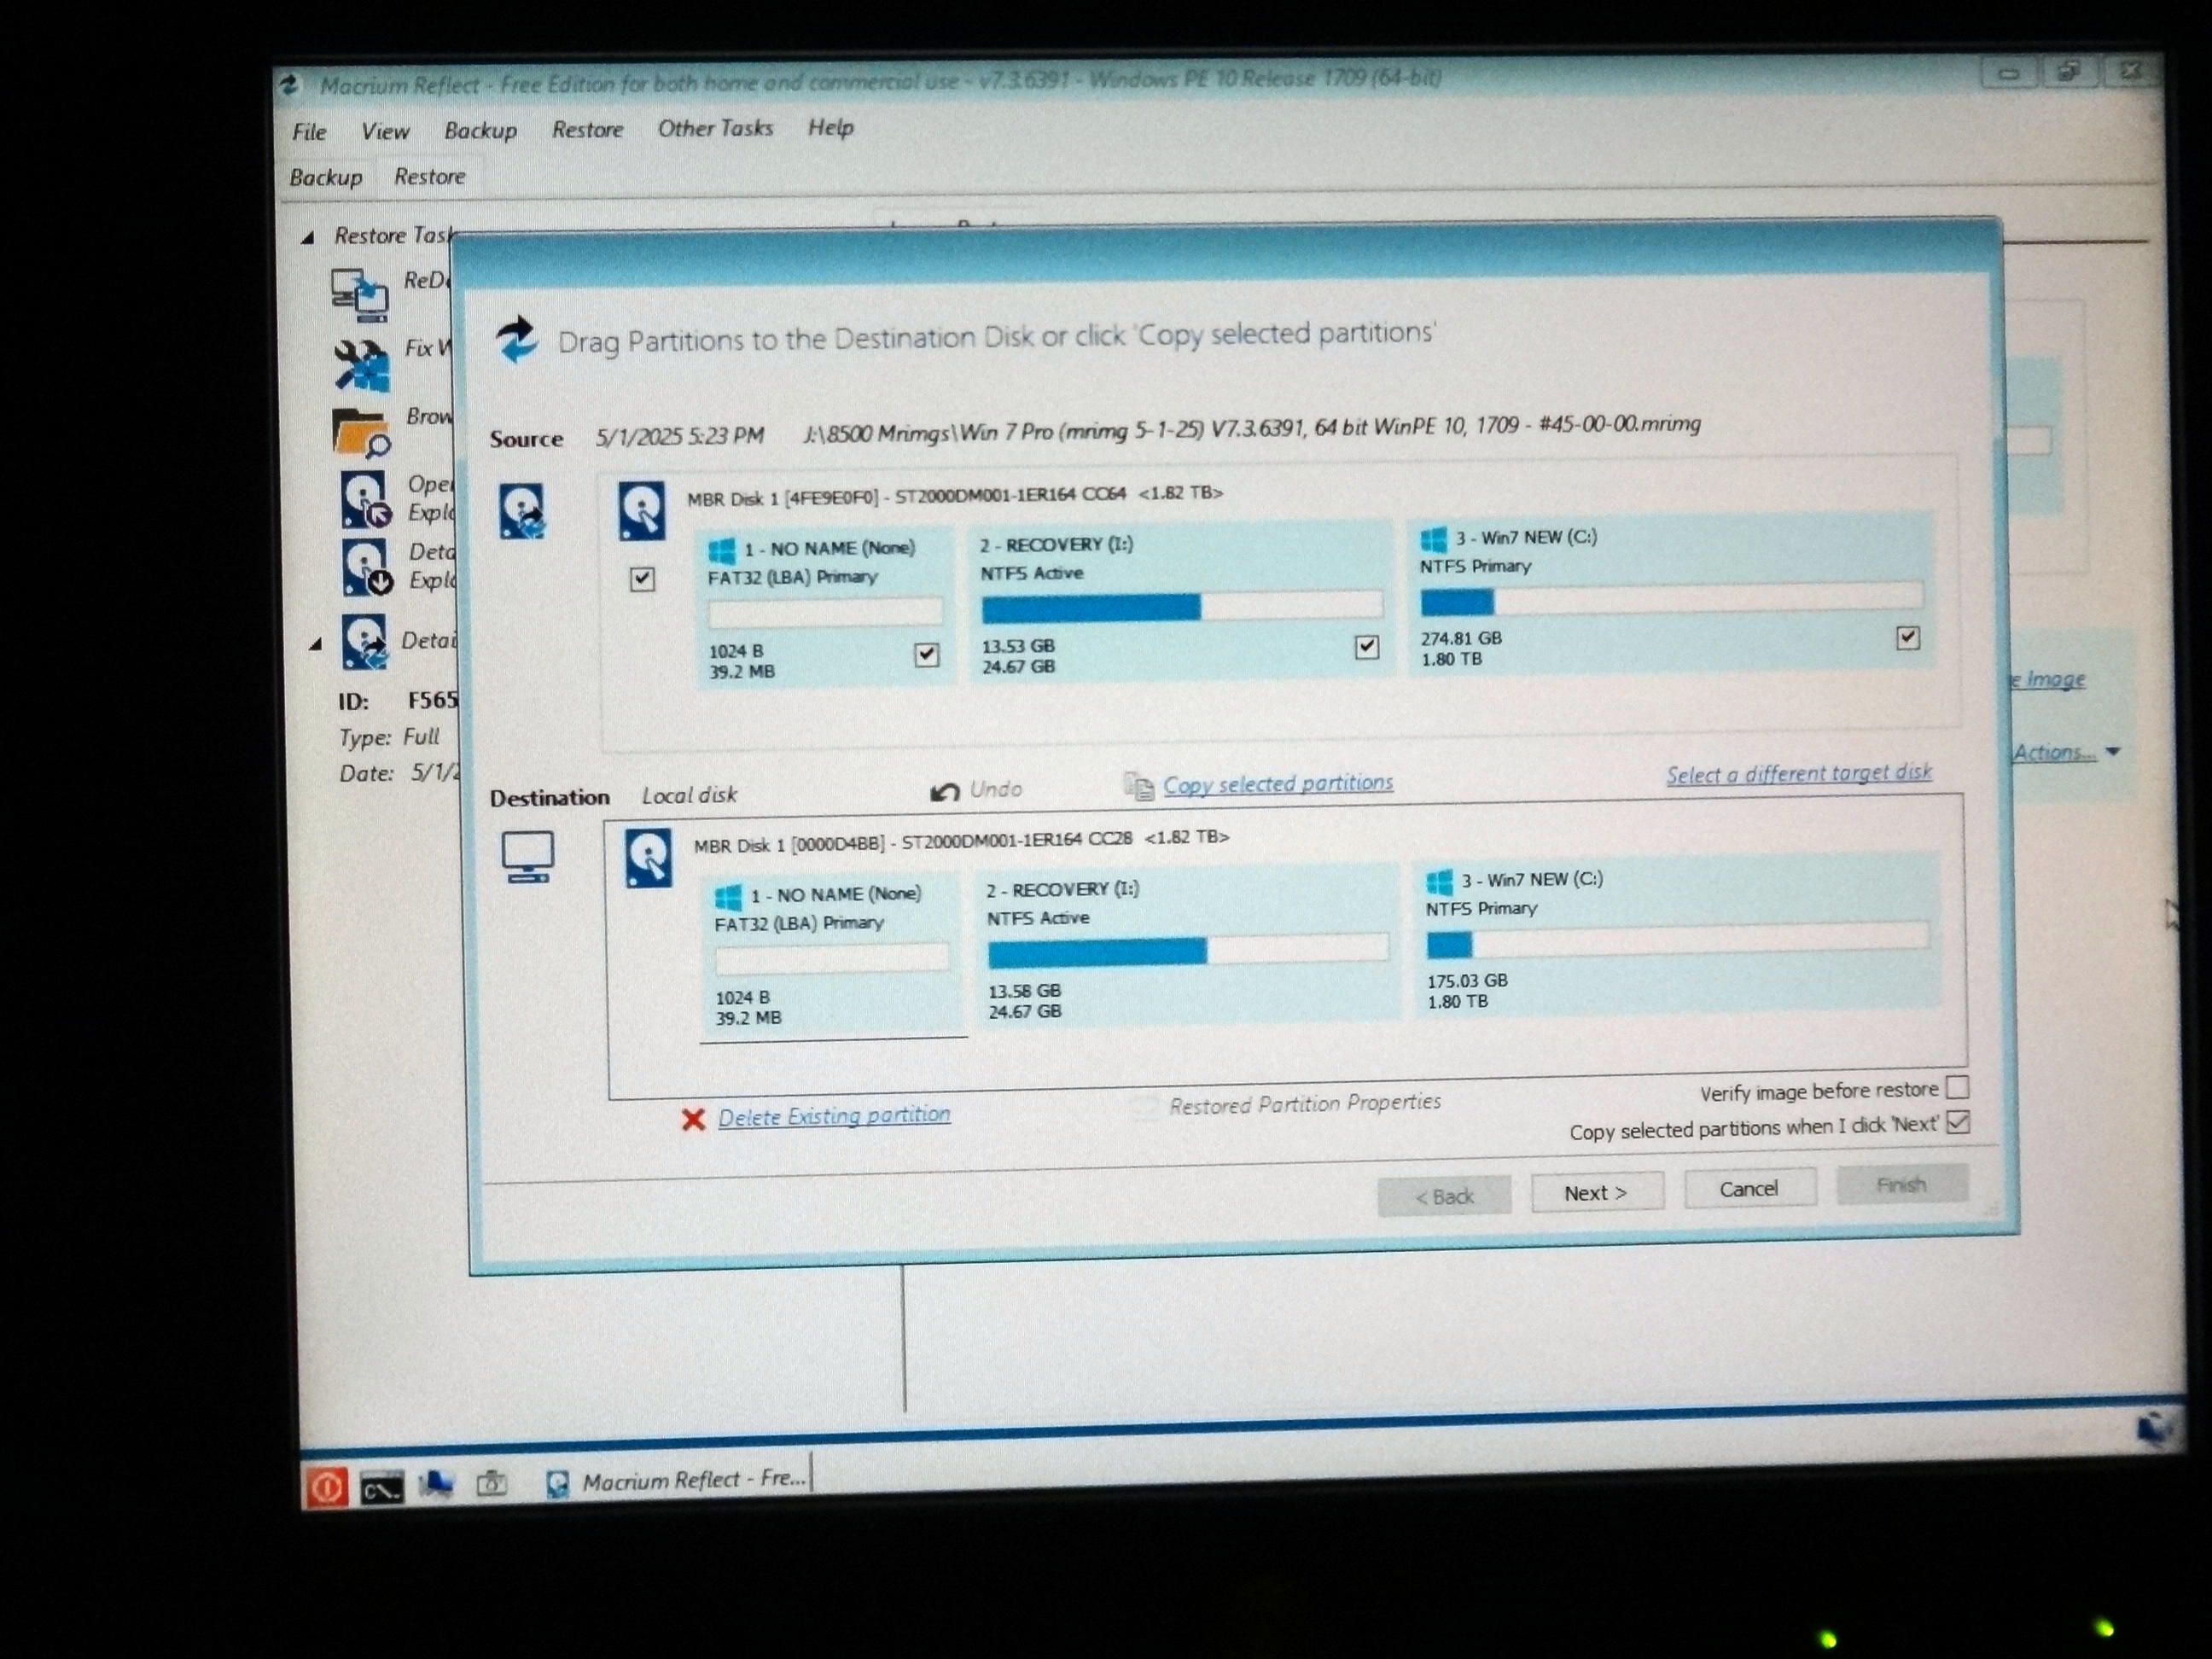Image resolution: width=2212 pixels, height=1659 pixels.
Task: Enable Verify image before restore checkbox
Action: click(x=1957, y=1087)
